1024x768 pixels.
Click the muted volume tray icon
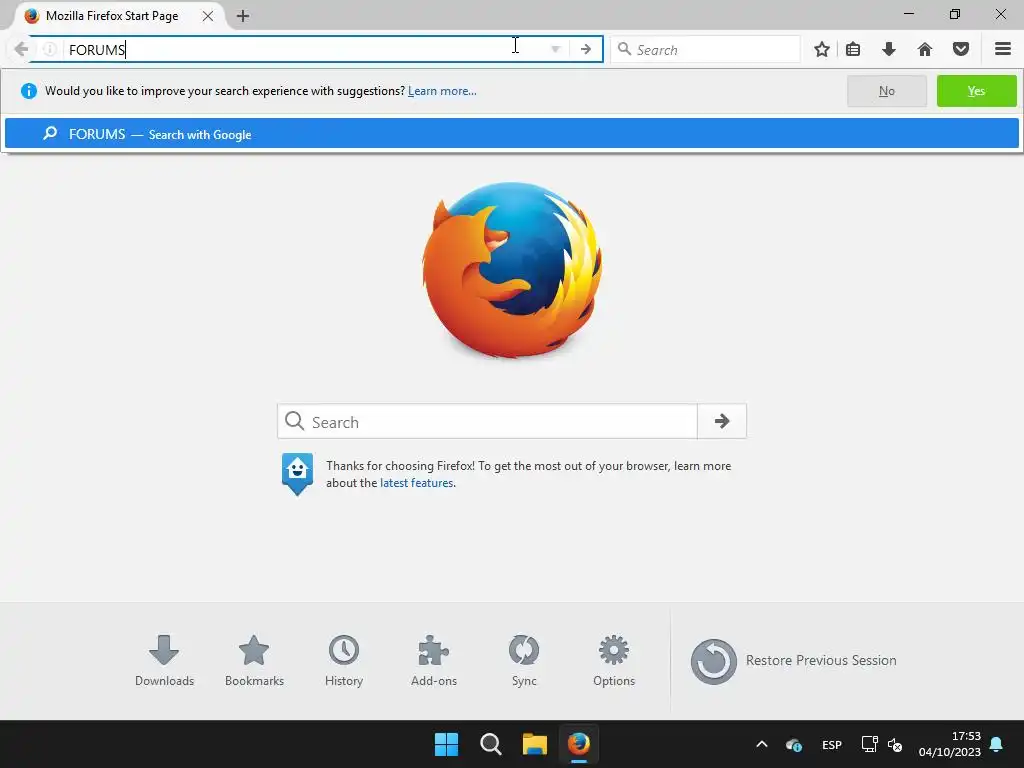pos(895,744)
